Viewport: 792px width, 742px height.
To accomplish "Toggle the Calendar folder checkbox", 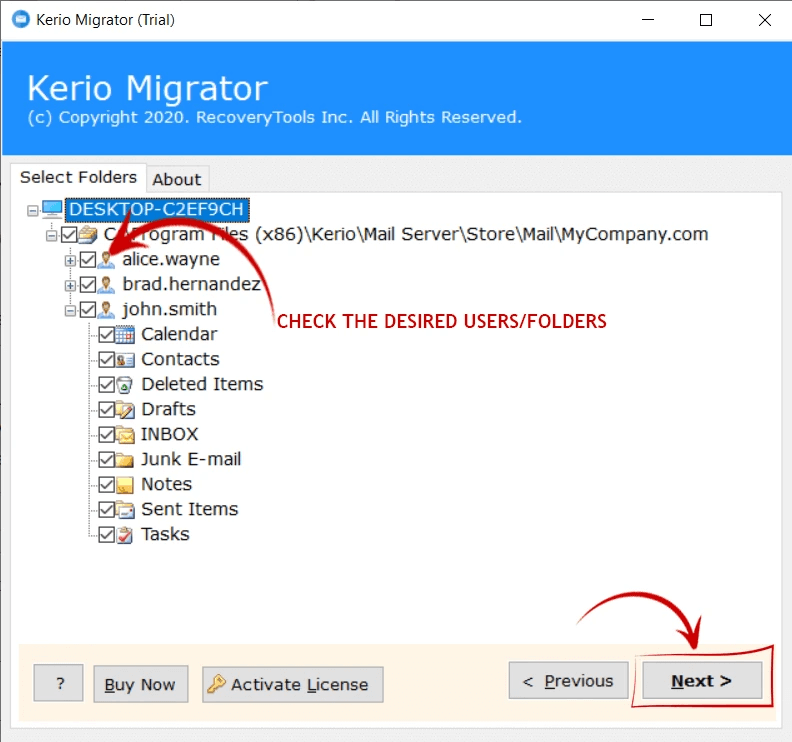I will pyautogui.click(x=107, y=334).
